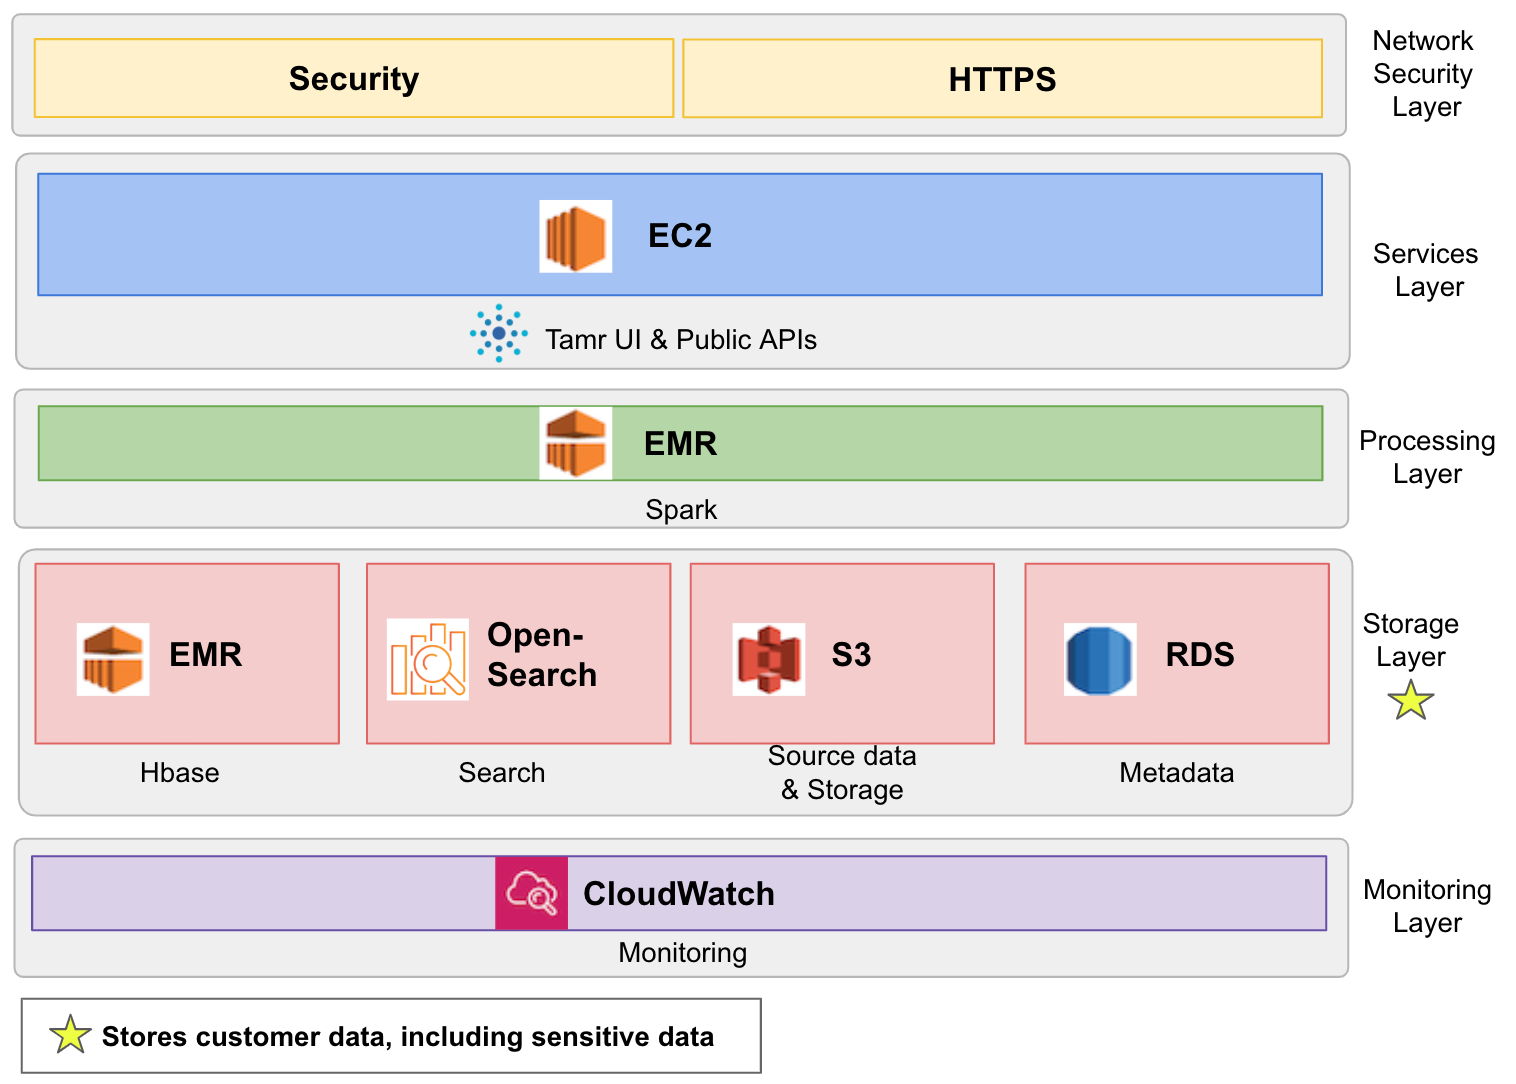Click the red S3 bucket icon
Screen dimensions: 1516x1084
(x=769, y=659)
